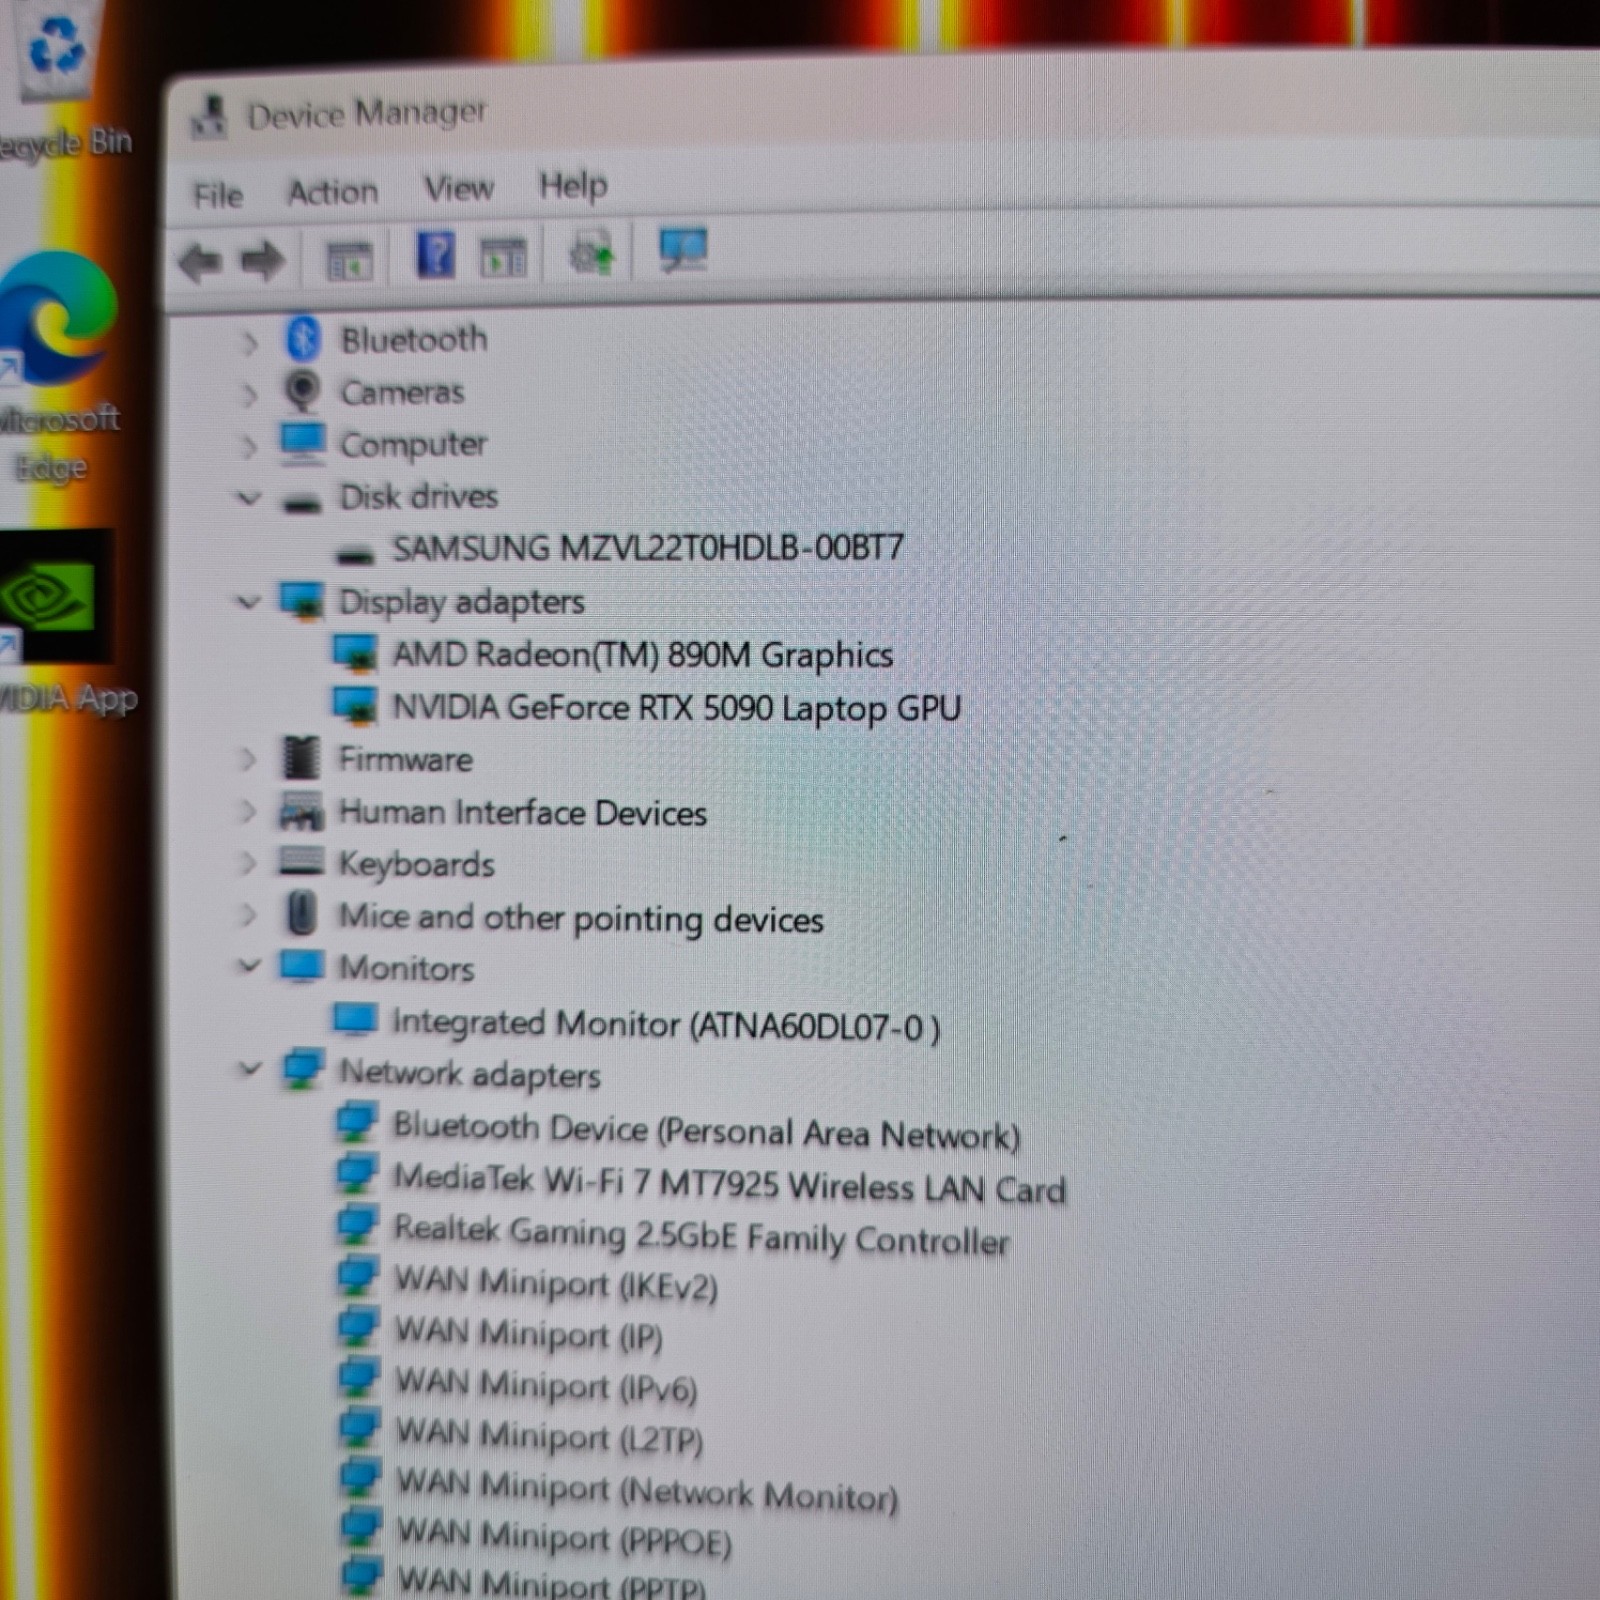Click the Mice and other pointing devices icon
1600x1600 pixels.
(301, 913)
